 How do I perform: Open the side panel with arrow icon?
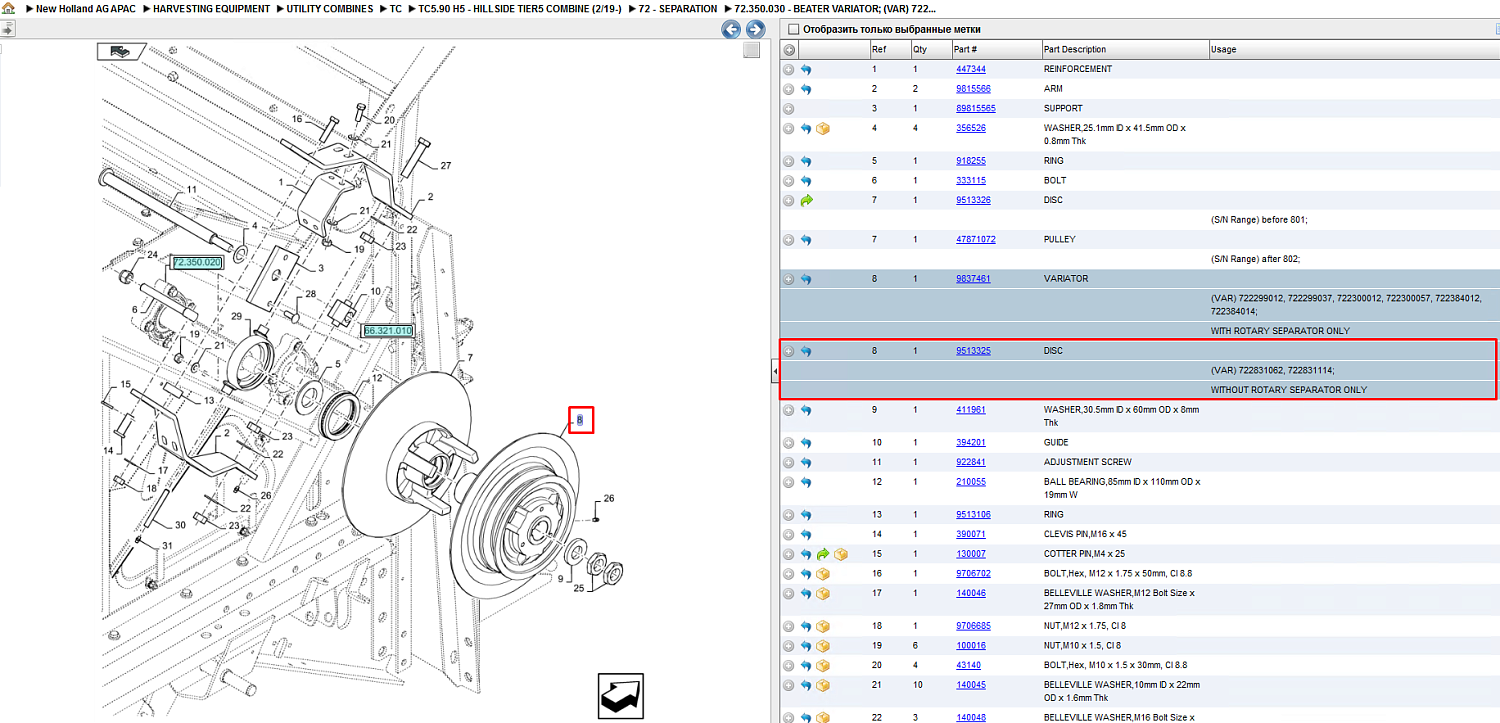(7, 30)
